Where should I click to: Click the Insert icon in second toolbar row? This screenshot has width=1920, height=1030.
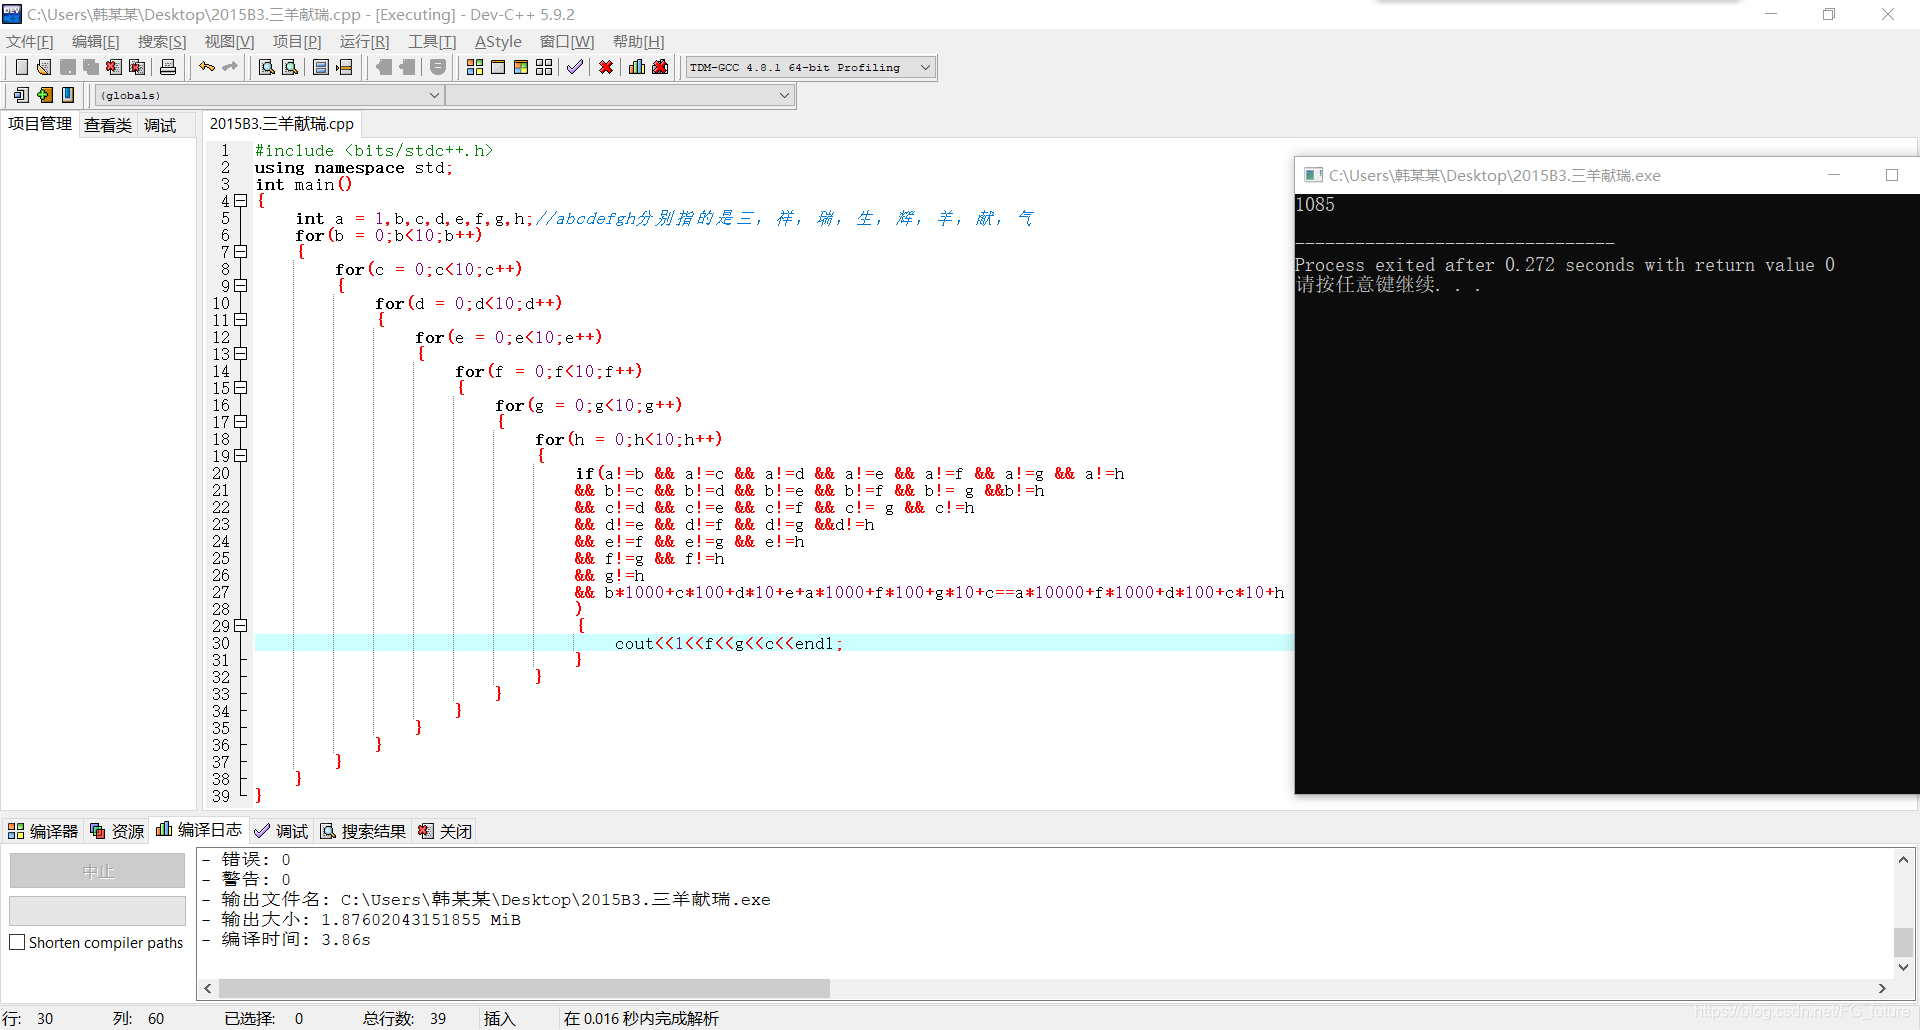[21, 95]
